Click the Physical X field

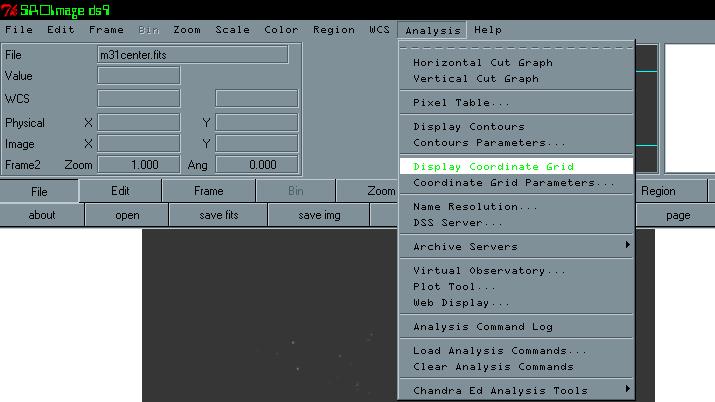(x=139, y=123)
